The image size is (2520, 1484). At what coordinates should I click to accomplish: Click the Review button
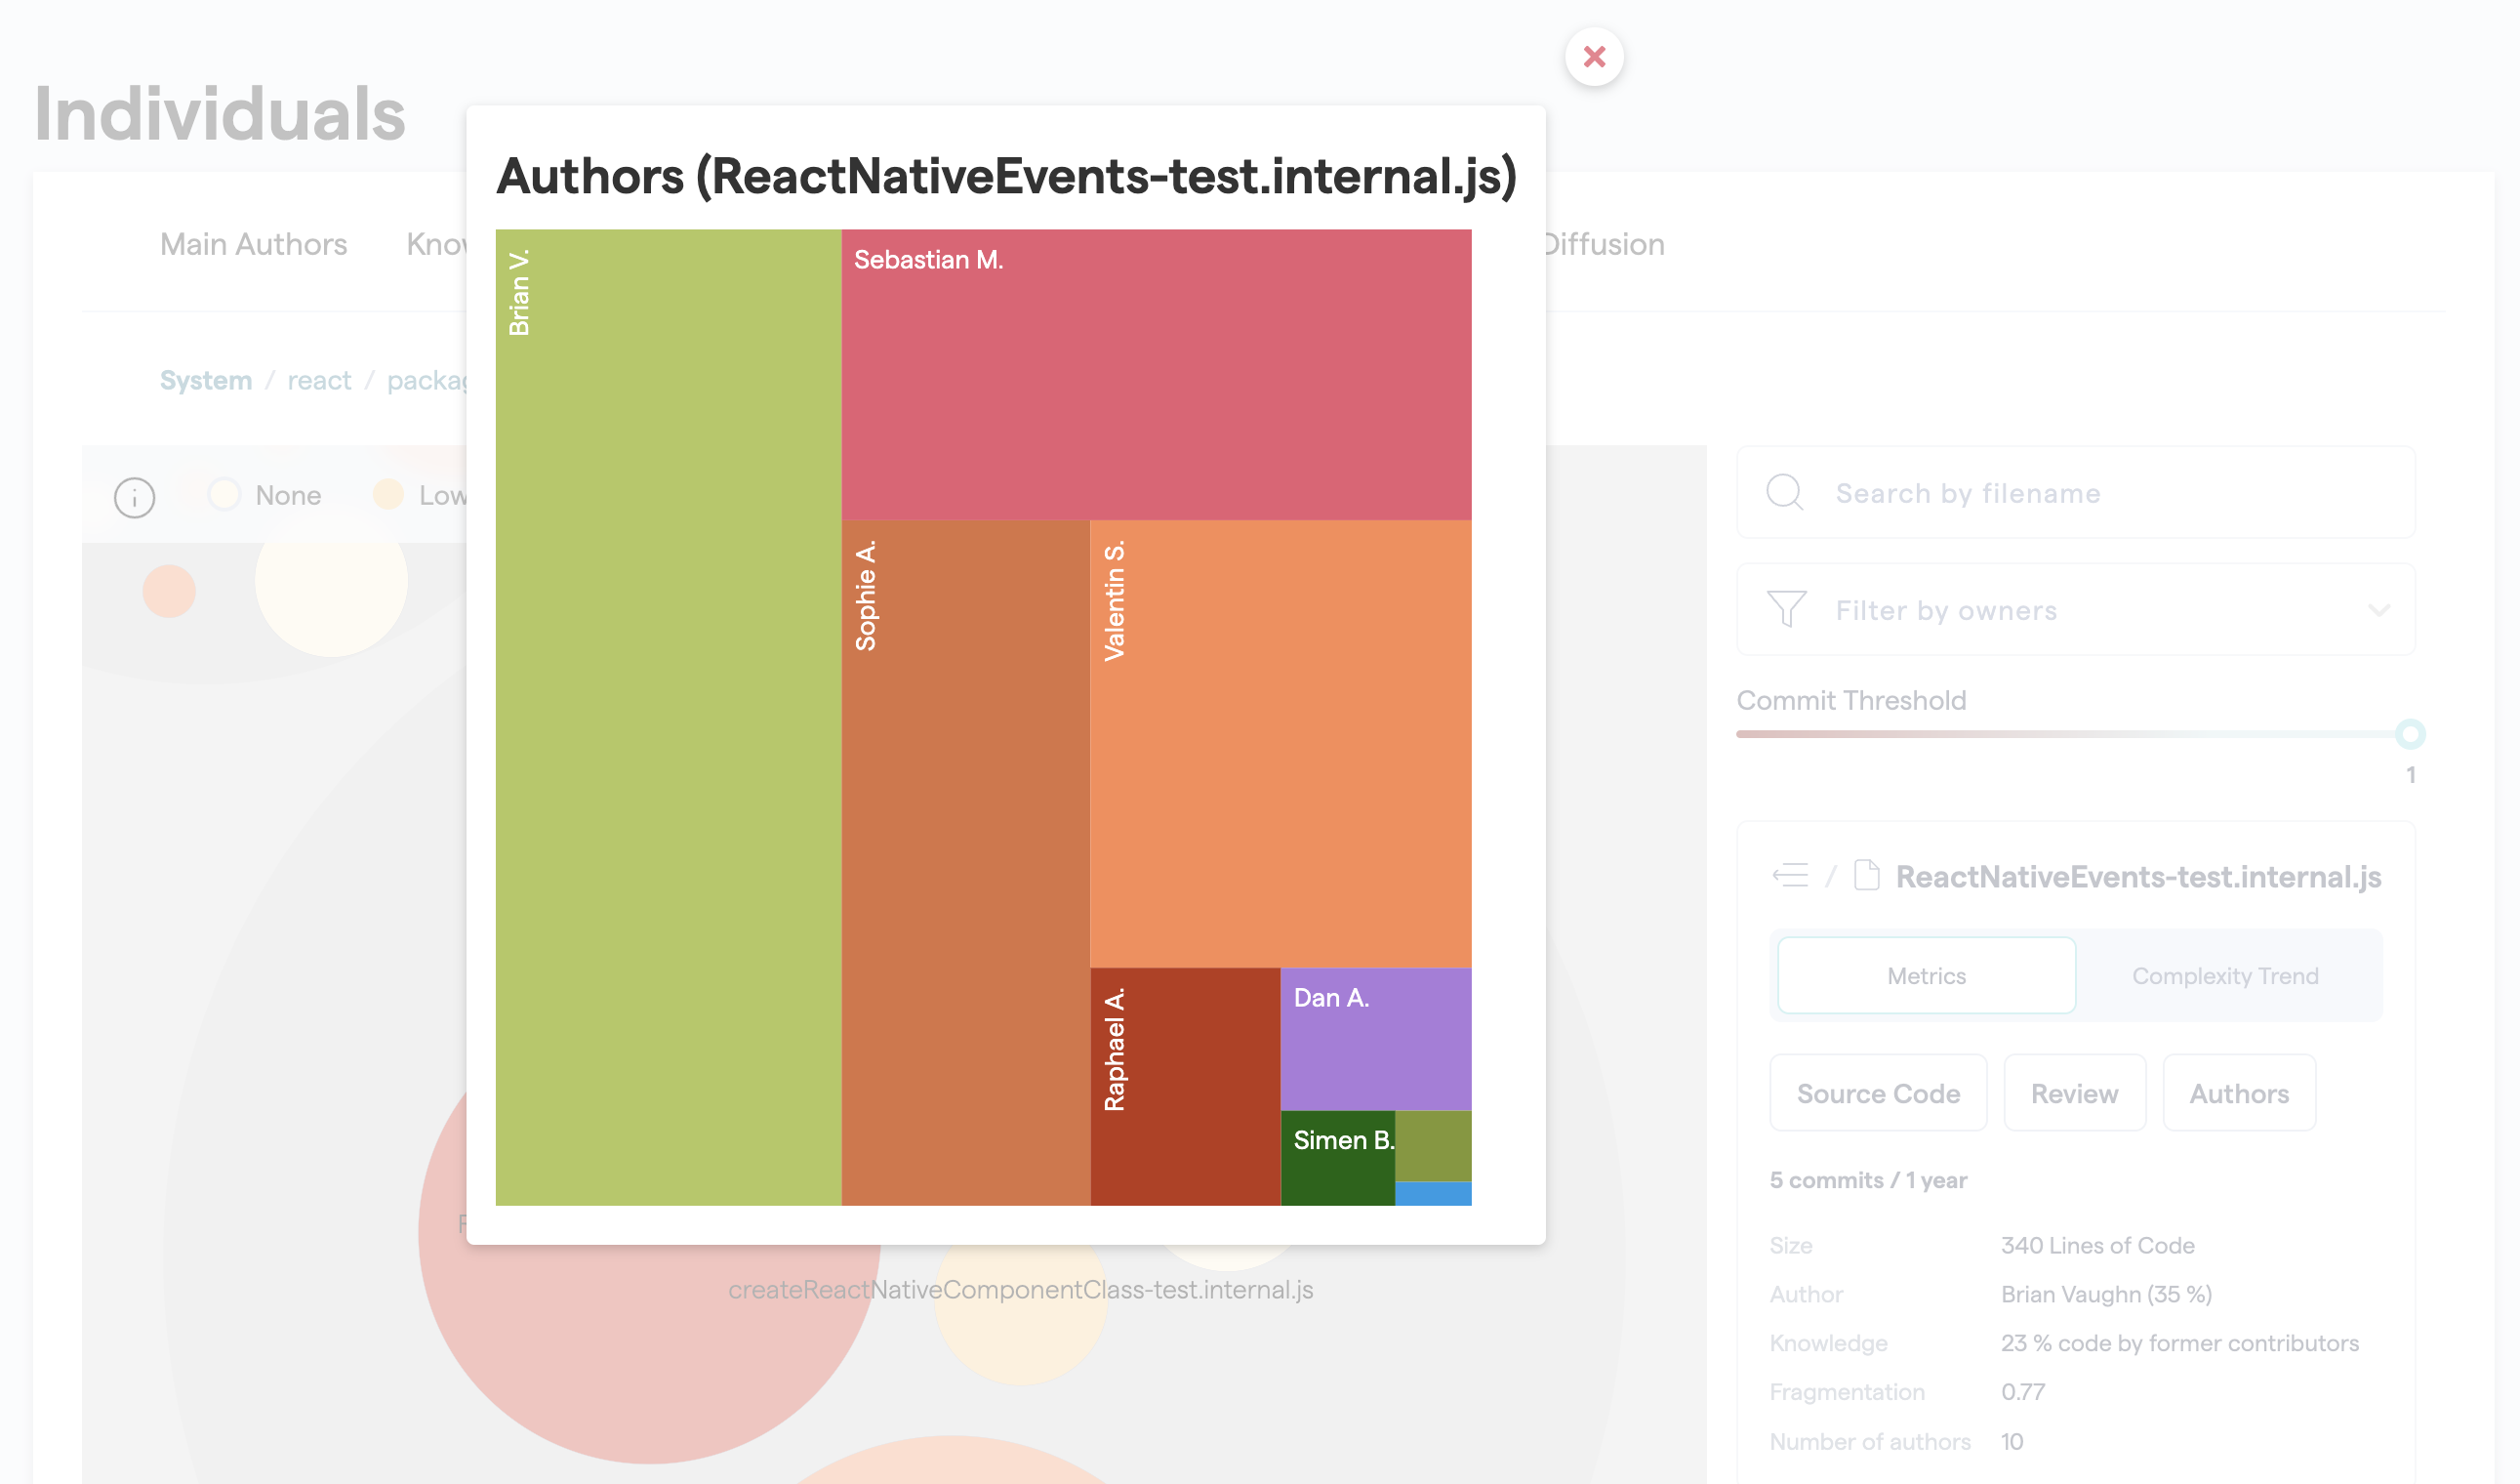(2075, 1093)
